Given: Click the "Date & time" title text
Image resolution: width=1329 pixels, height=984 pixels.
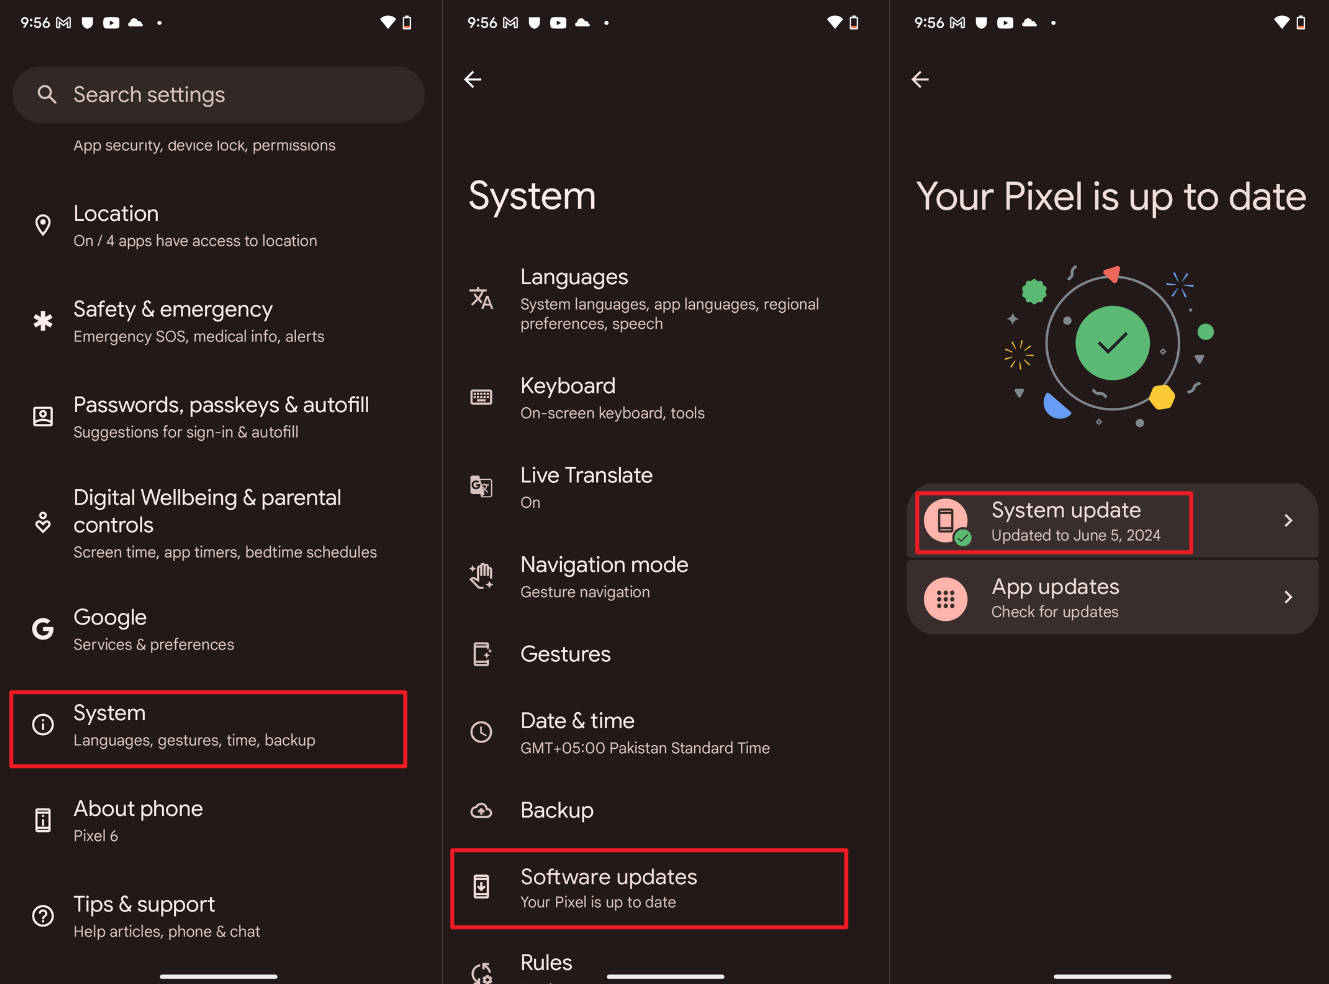Looking at the screenshot, I should point(577,721).
